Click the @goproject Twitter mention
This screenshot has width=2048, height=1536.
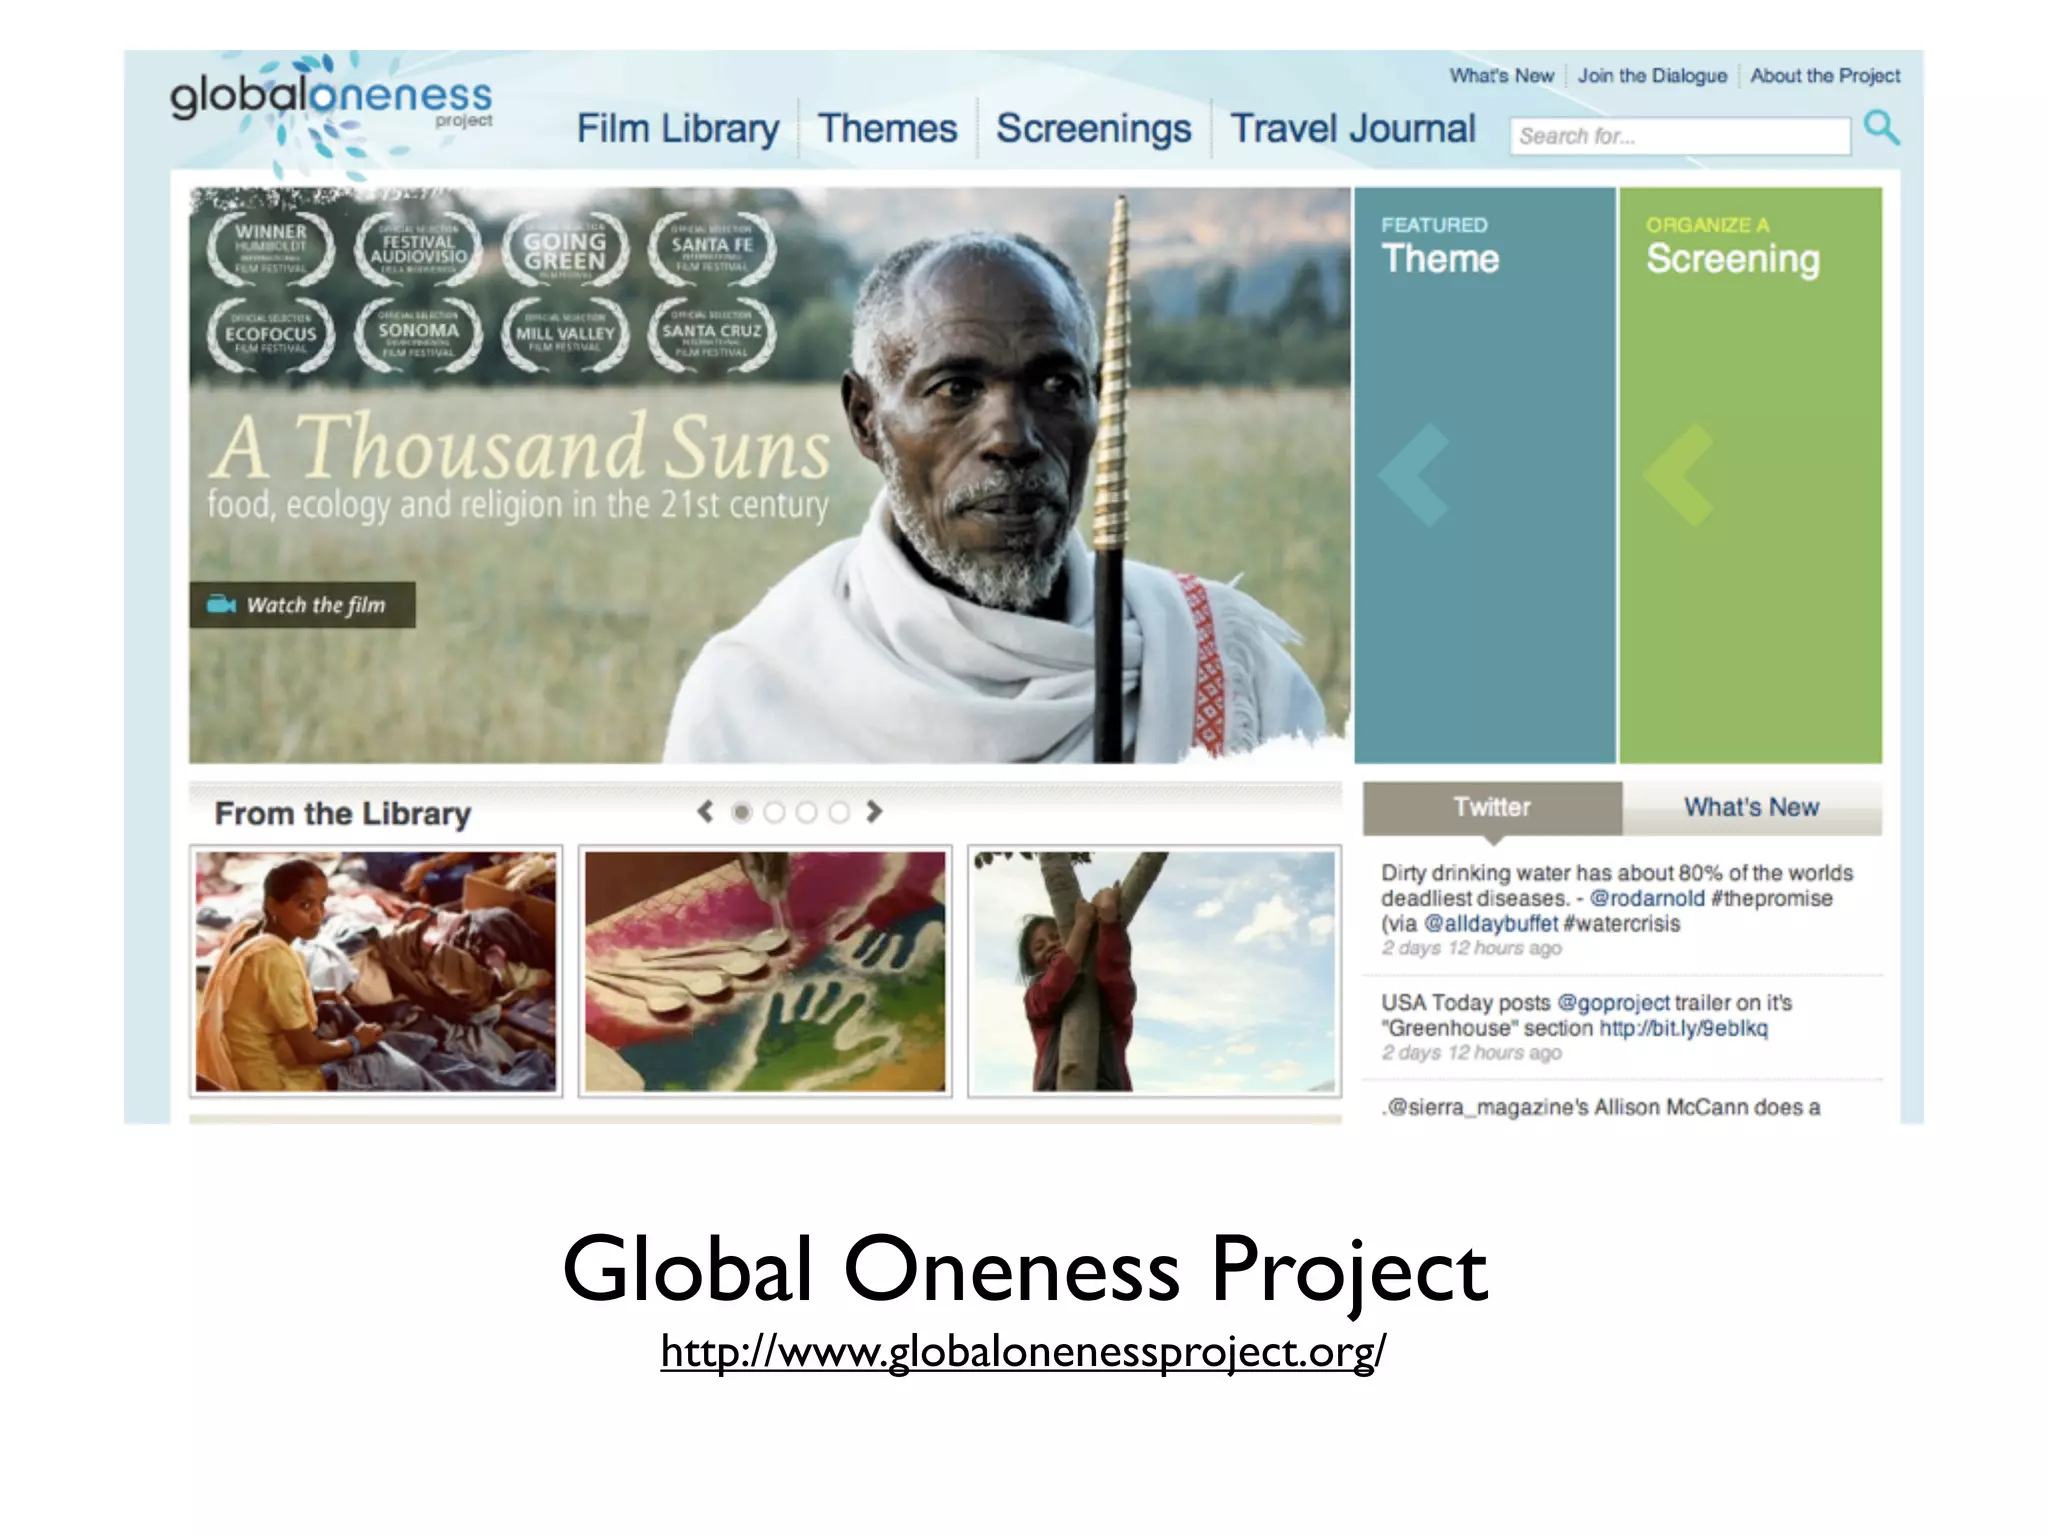(1613, 1002)
